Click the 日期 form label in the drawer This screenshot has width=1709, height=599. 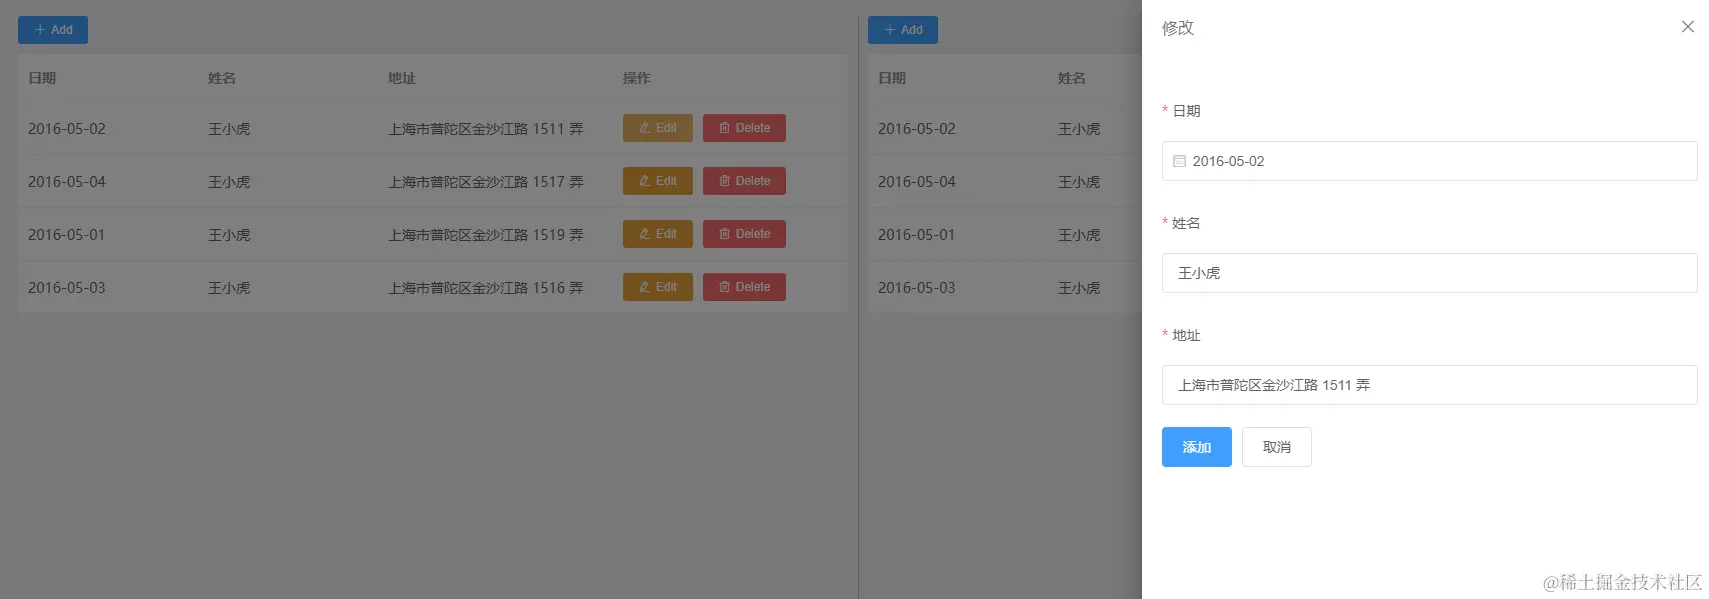point(1186,111)
